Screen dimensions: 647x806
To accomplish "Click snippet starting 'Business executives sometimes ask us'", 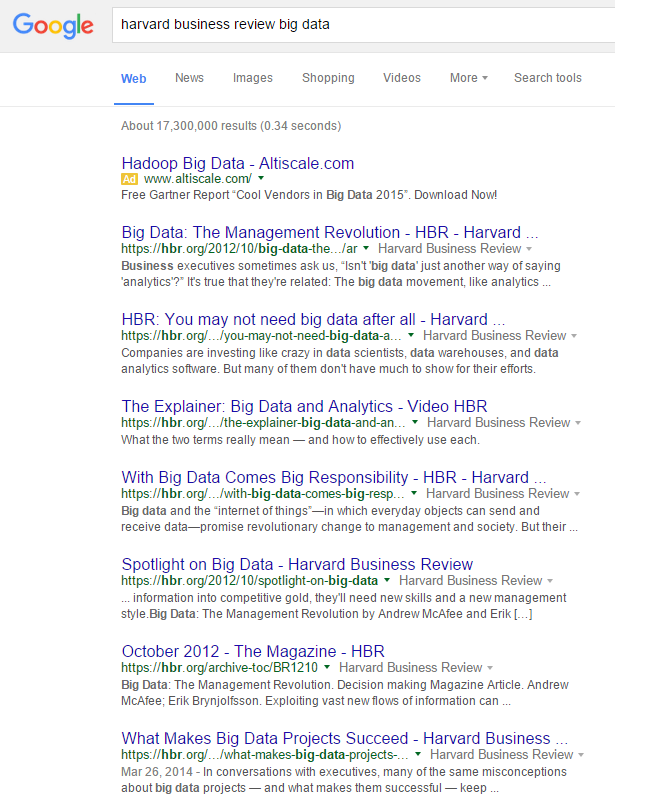I will (x=341, y=274).
